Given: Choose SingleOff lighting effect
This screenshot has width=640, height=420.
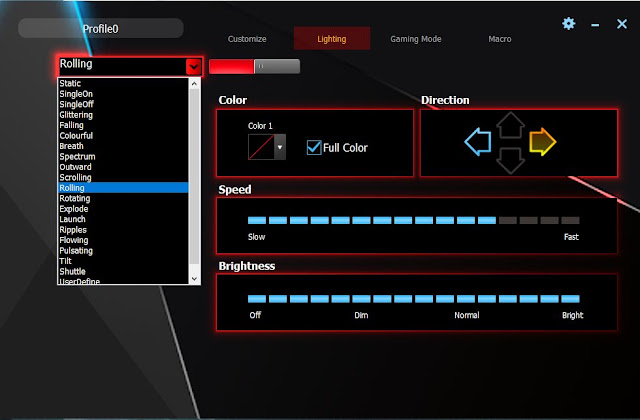Looking at the screenshot, I should click(123, 104).
